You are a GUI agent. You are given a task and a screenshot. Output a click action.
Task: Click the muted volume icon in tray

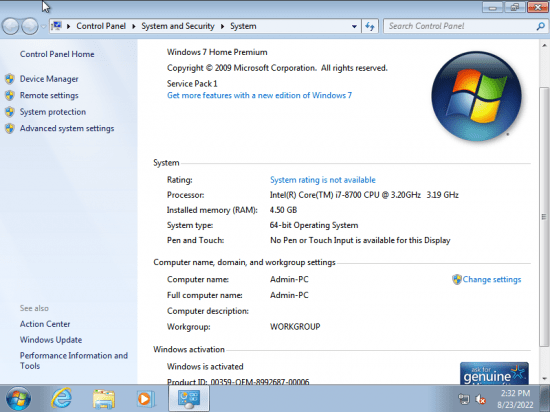480,399
